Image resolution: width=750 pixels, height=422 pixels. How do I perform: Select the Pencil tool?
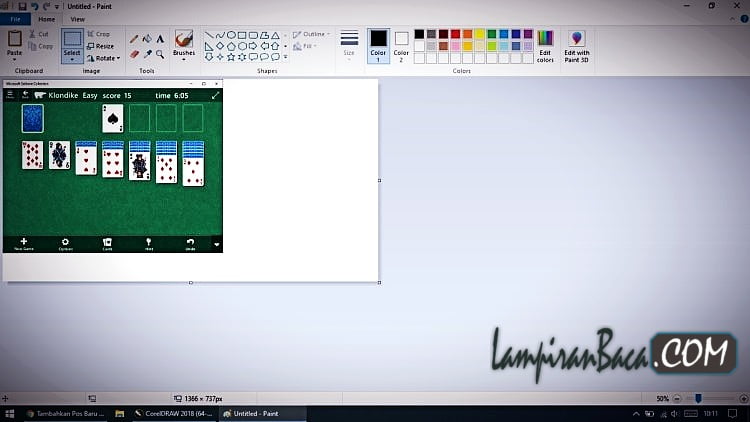click(x=134, y=39)
